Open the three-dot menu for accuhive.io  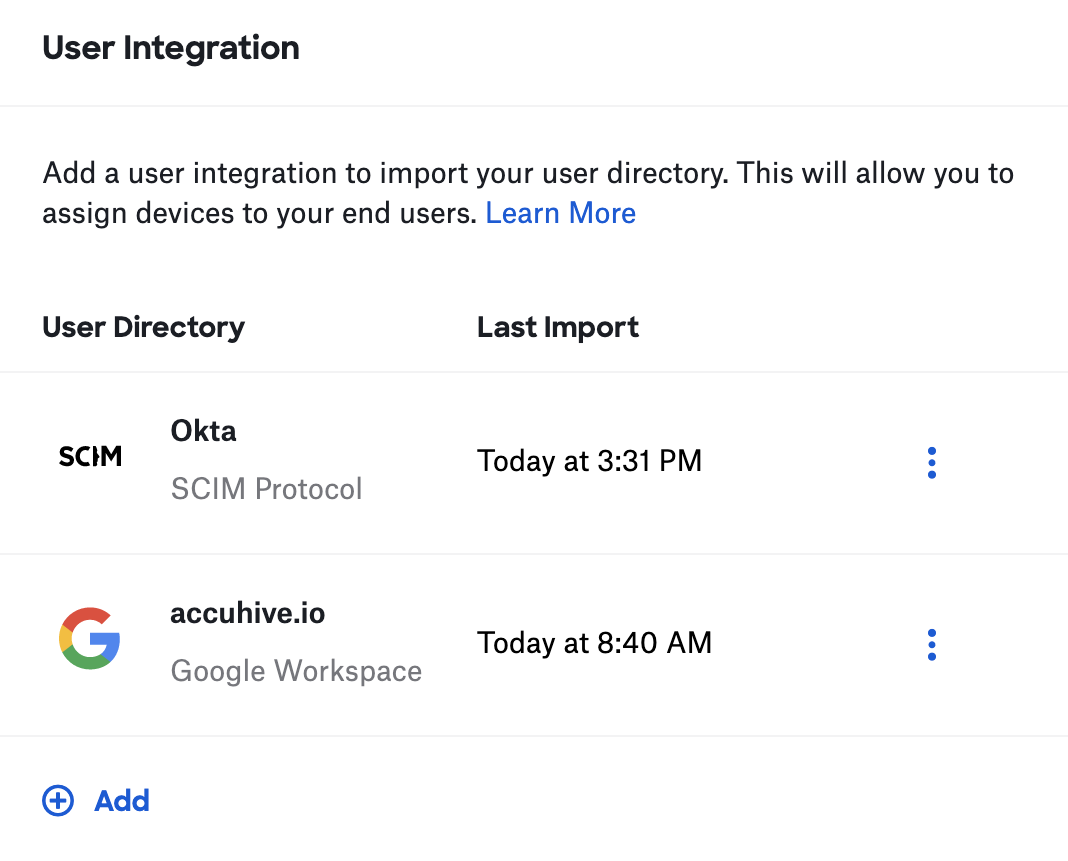pyautogui.click(x=931, y=645)
